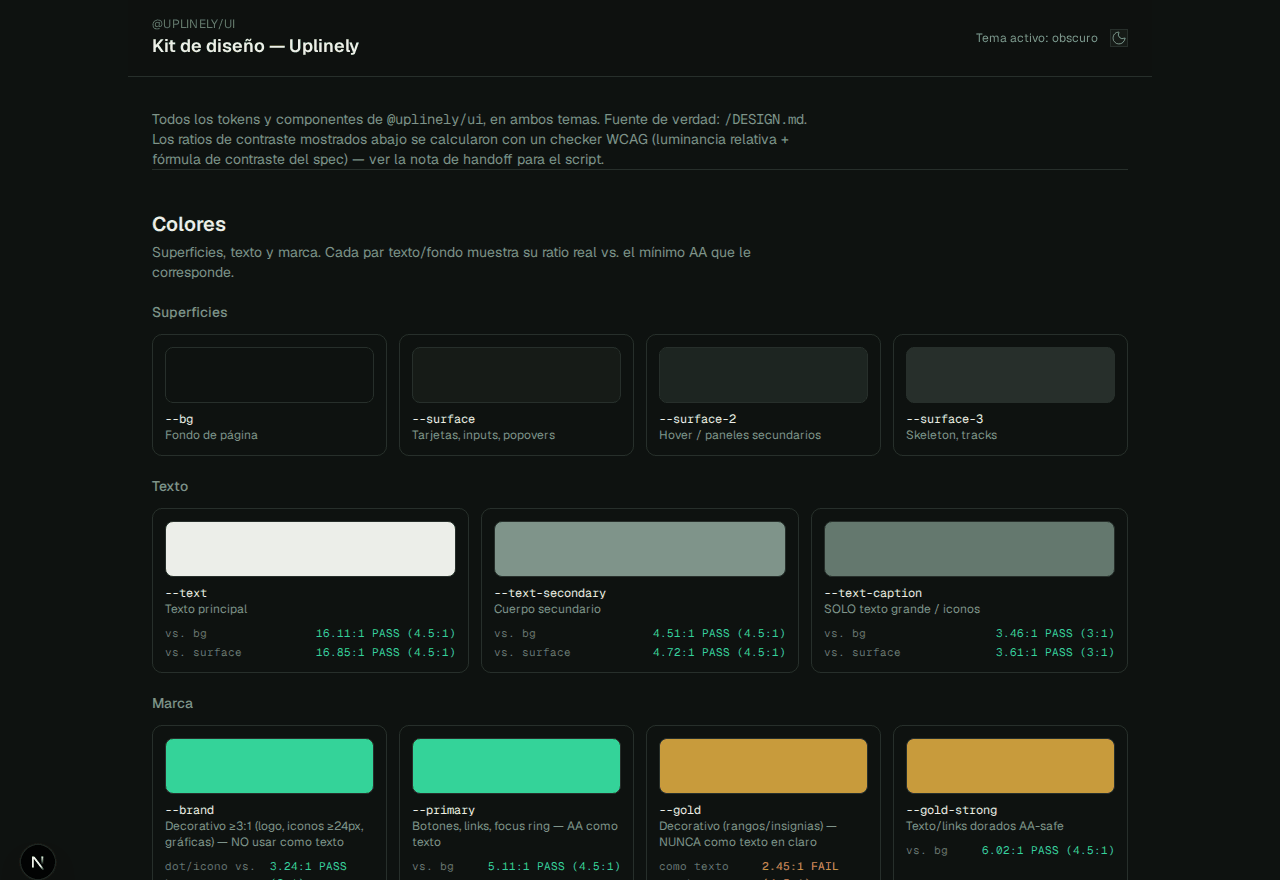Click the "3.24:1 PASS" contrast value
This screenshot has width=1280, height=880.
(308, 866)
